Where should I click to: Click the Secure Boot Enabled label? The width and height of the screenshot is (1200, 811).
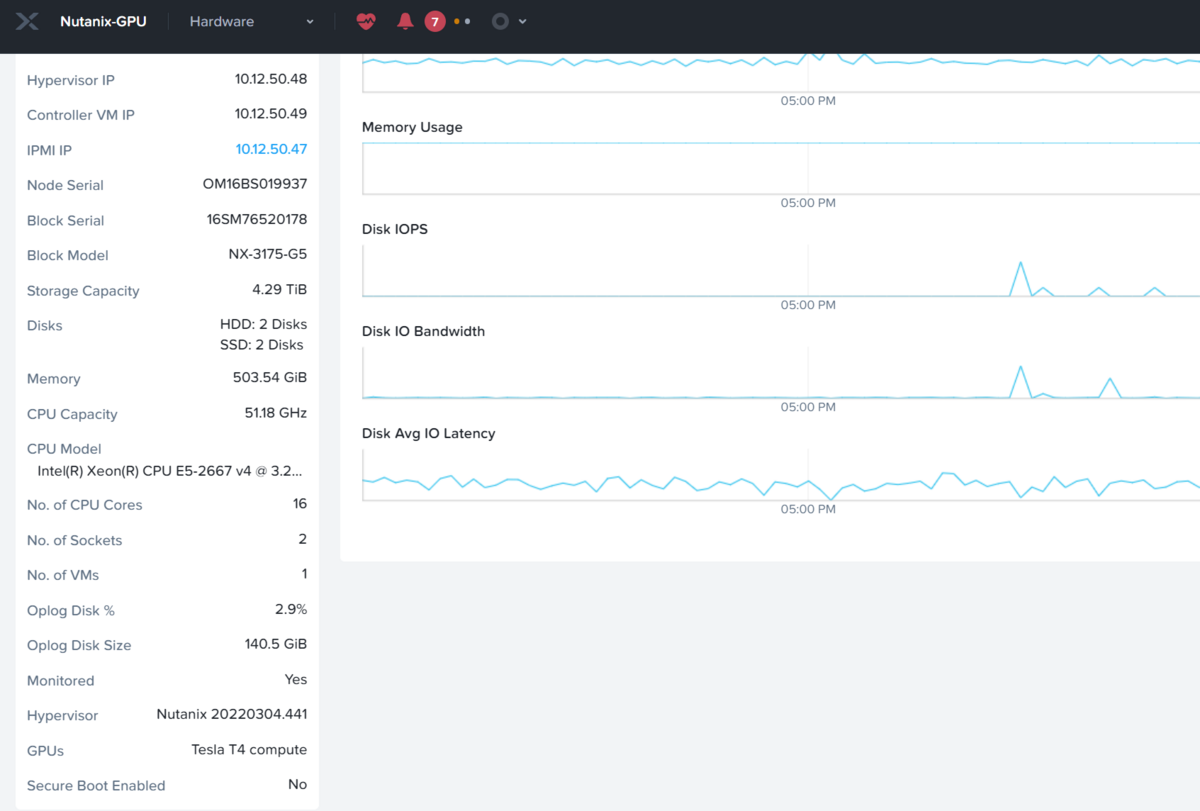point(96,785)
